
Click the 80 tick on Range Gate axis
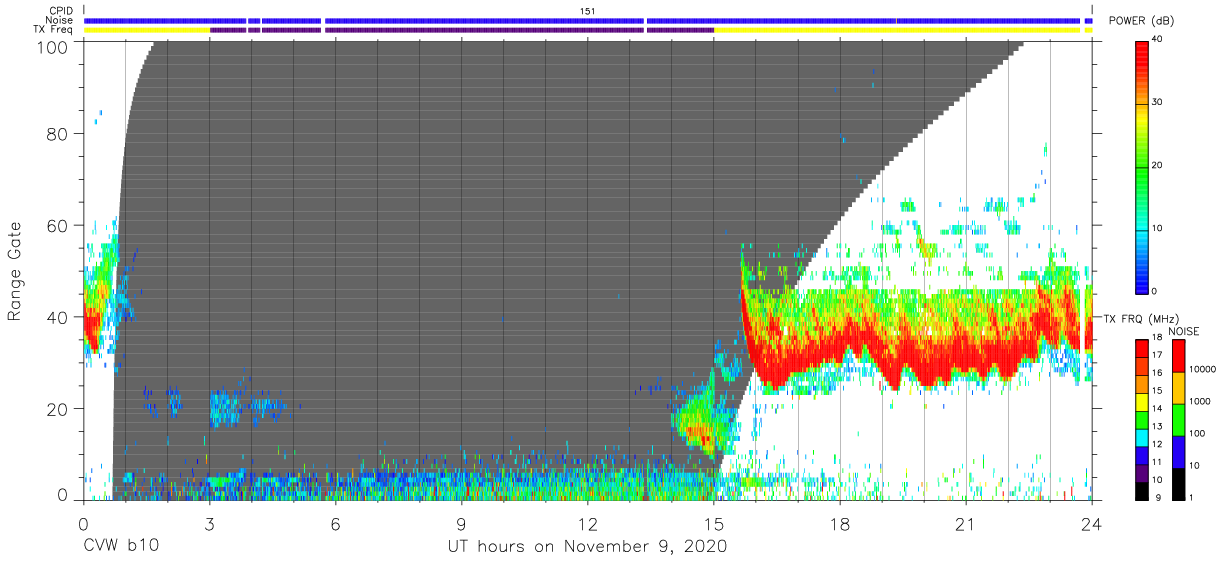pos(59,134)
